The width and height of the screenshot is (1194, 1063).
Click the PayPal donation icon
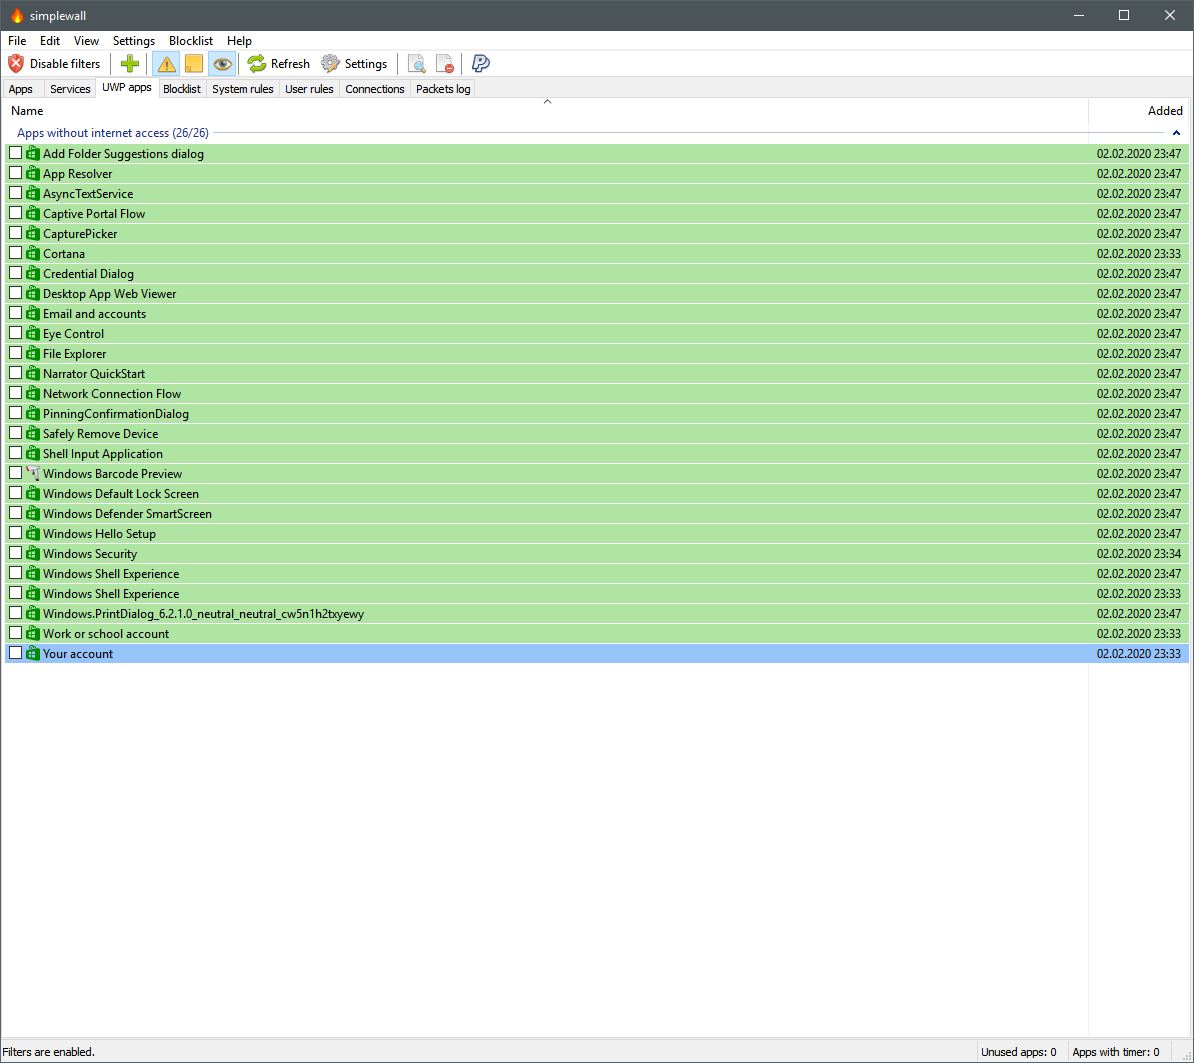coord(480,63)
